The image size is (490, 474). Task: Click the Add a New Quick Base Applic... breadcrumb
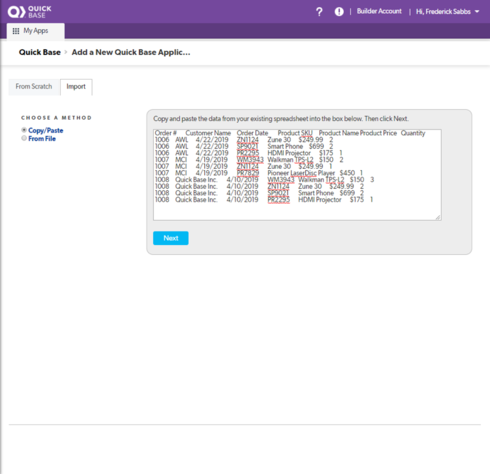[131, 52]
